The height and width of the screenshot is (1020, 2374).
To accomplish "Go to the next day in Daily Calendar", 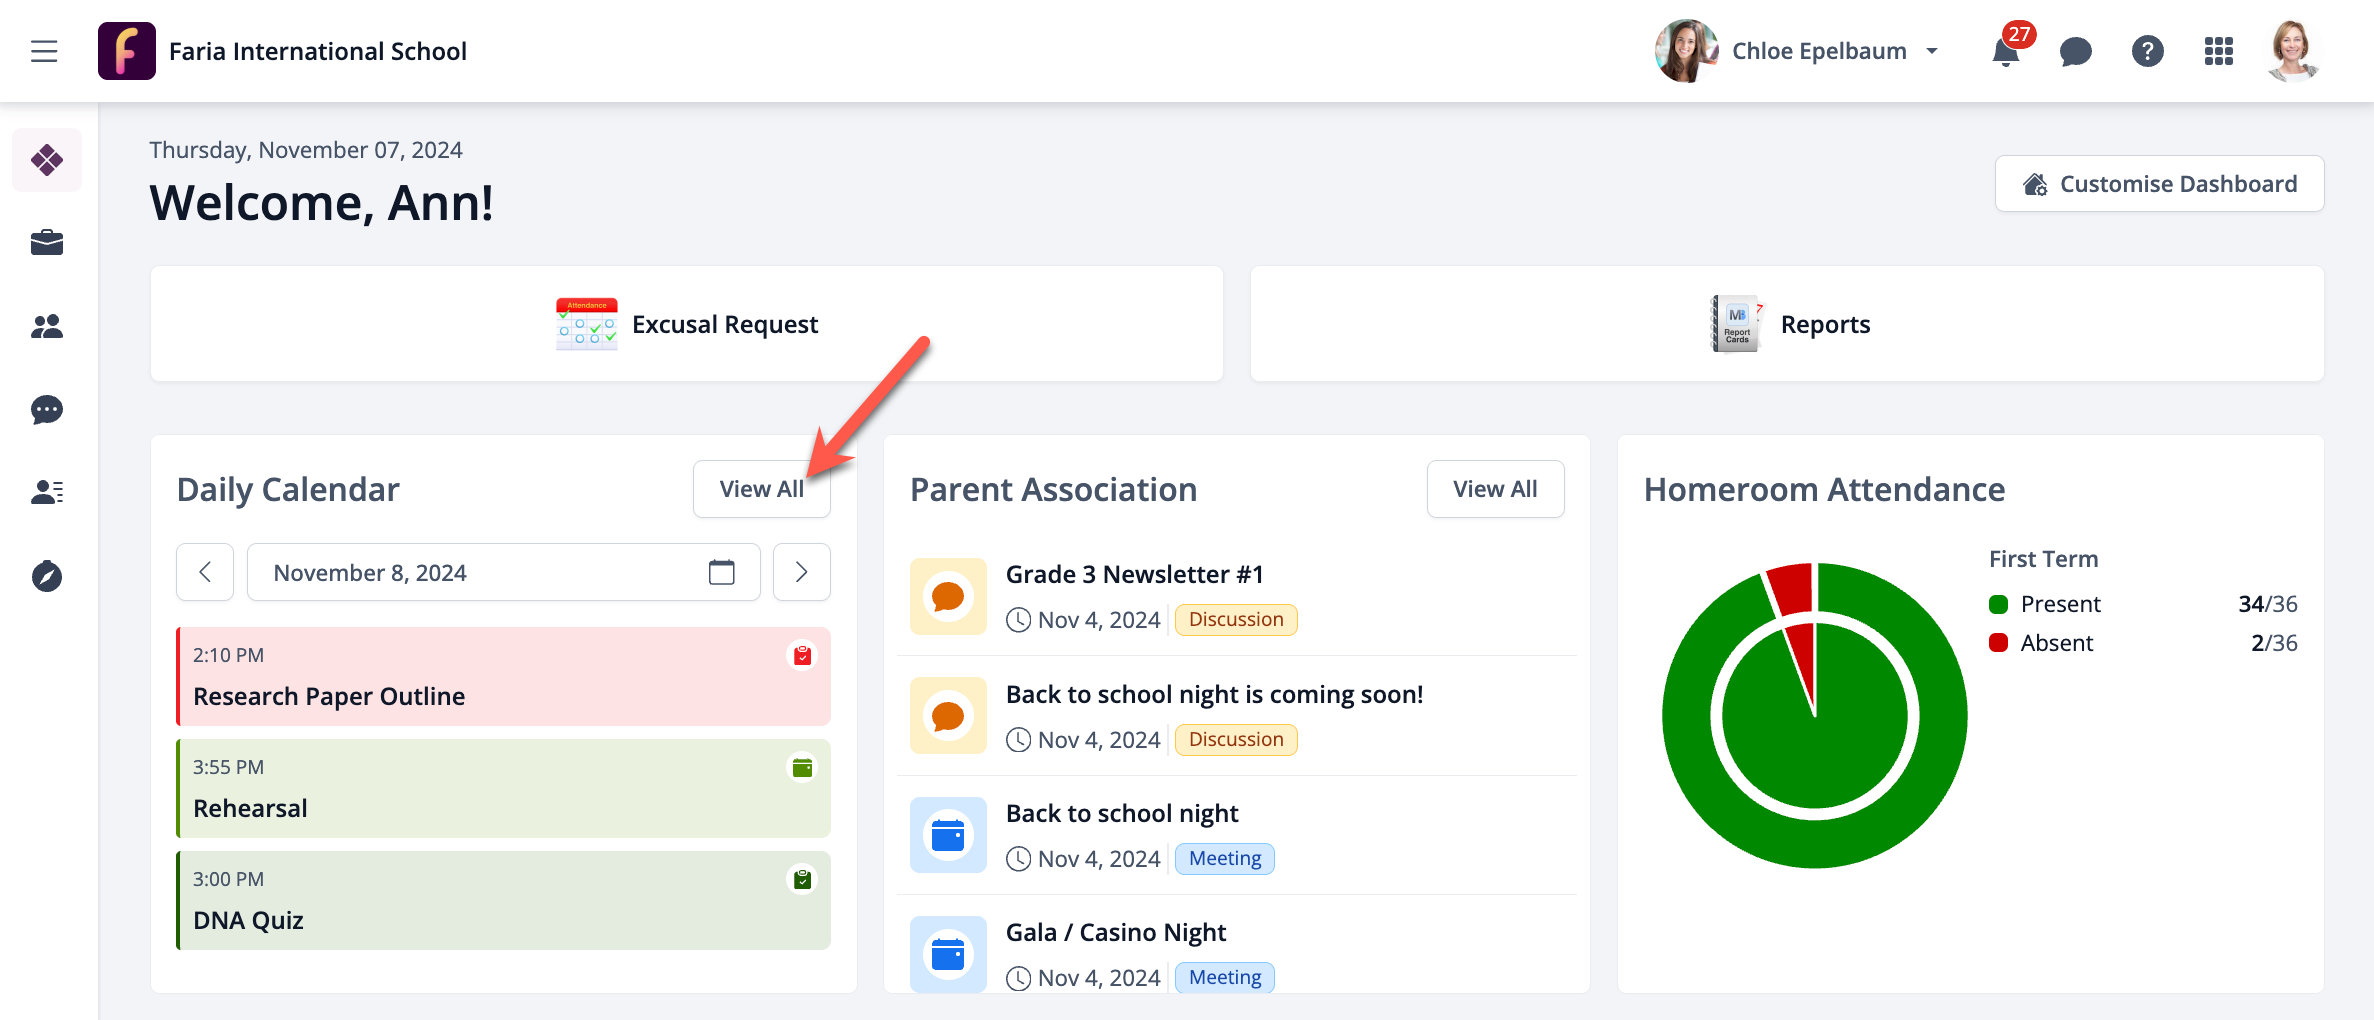I will (x=801, y=572).
